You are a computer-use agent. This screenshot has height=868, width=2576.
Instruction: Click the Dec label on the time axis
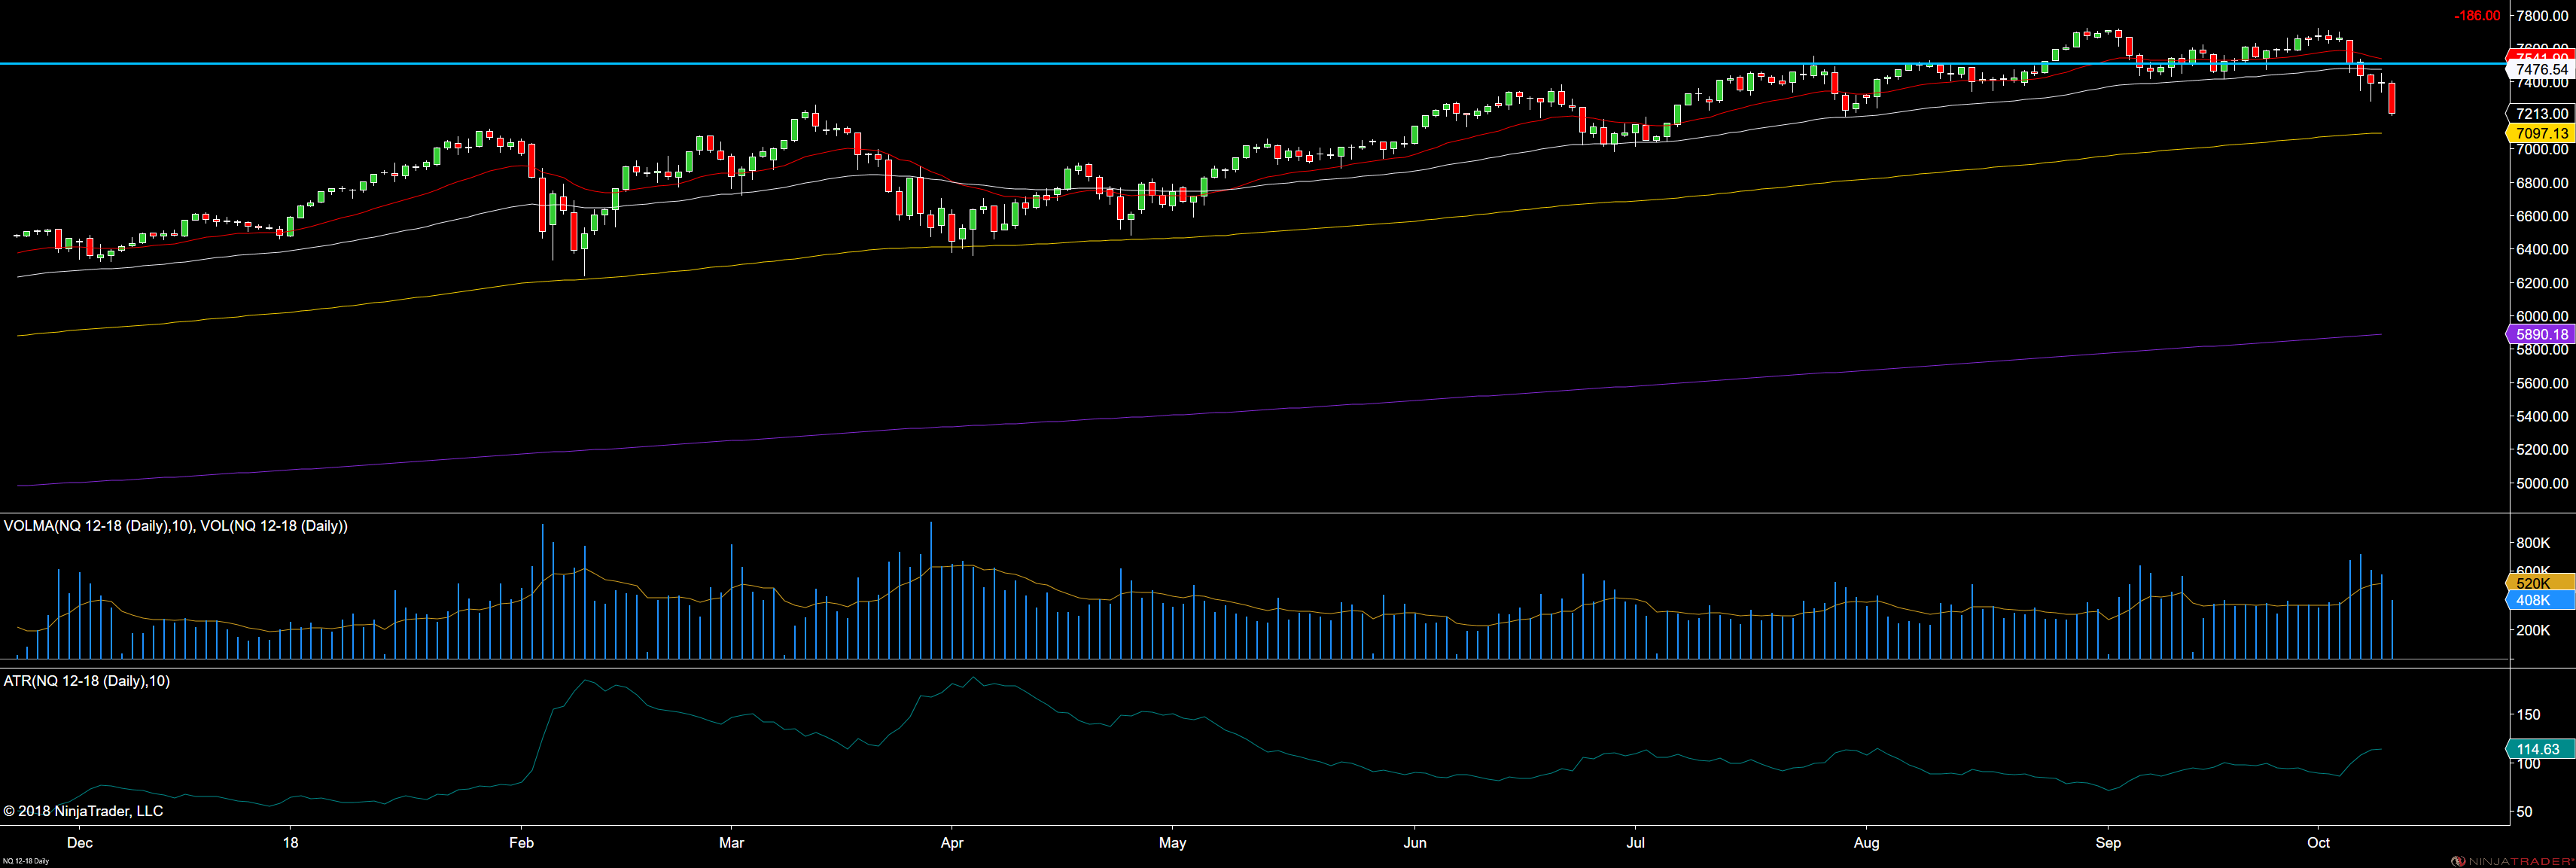tap(80, 843)
